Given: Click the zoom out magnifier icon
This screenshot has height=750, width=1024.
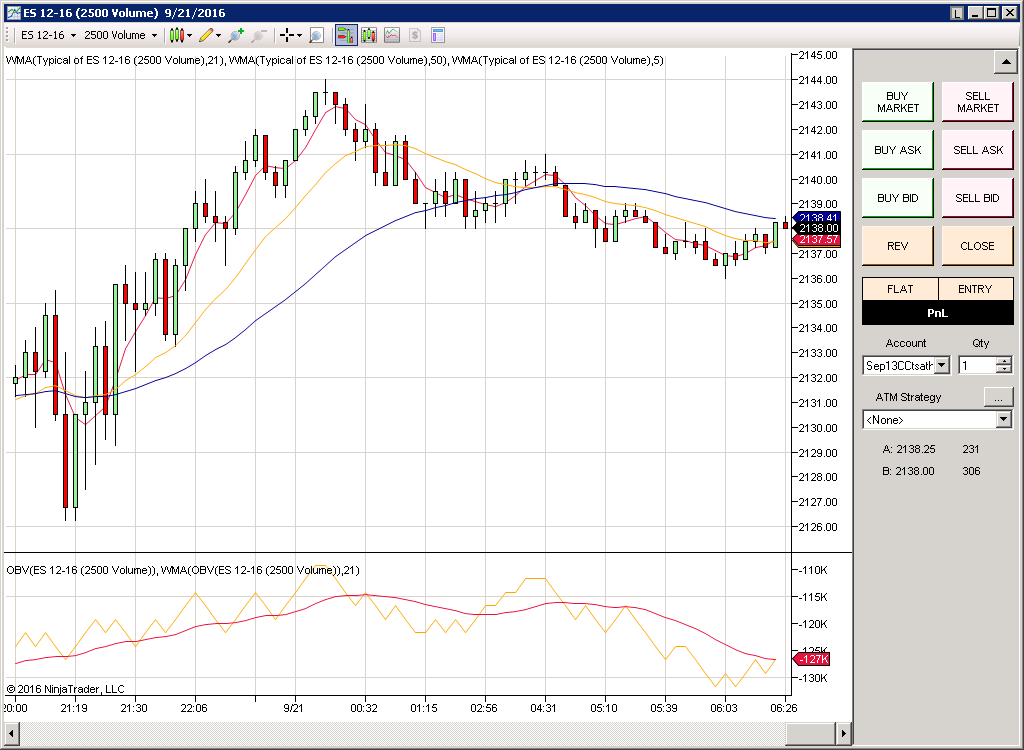Looking at the screenshot, I should (x=259, y=35).
